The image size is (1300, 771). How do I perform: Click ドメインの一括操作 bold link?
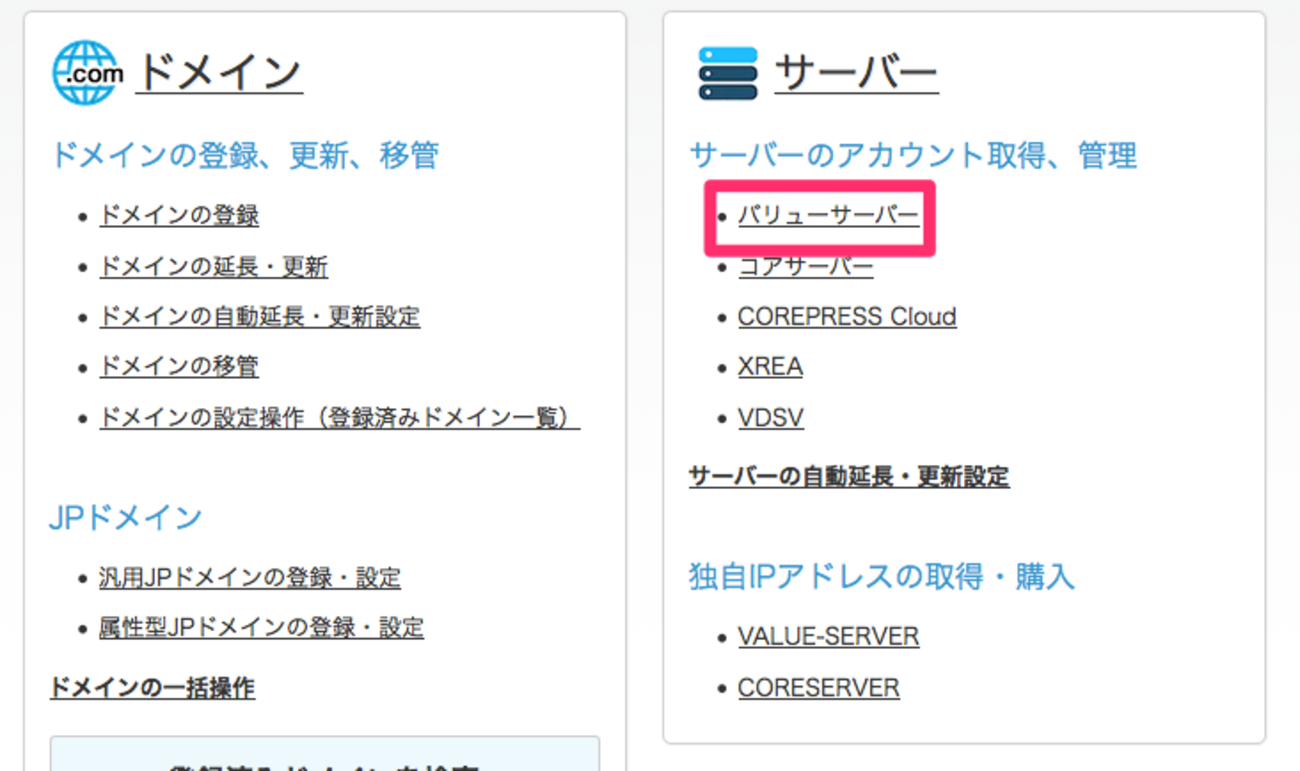click(152, 688)
